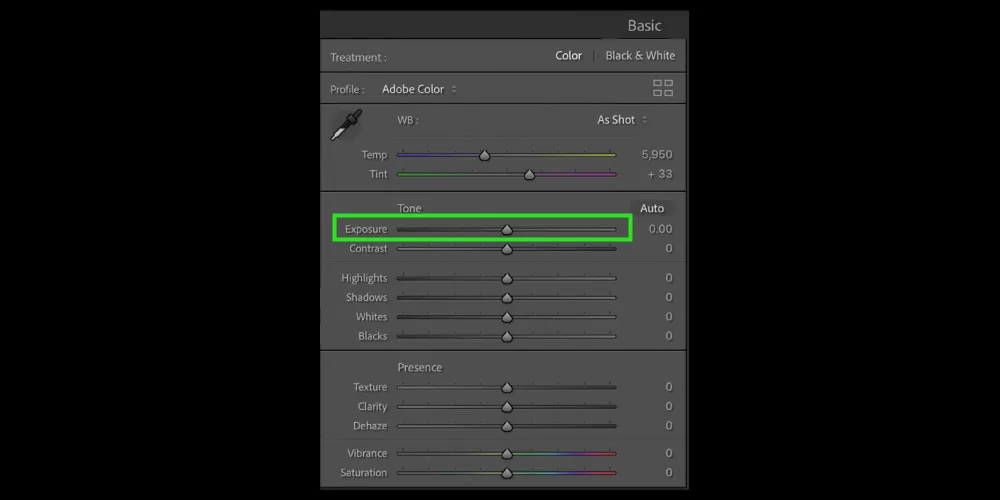
Task: Click the Saturation slider handle
Action: [507, 473]
